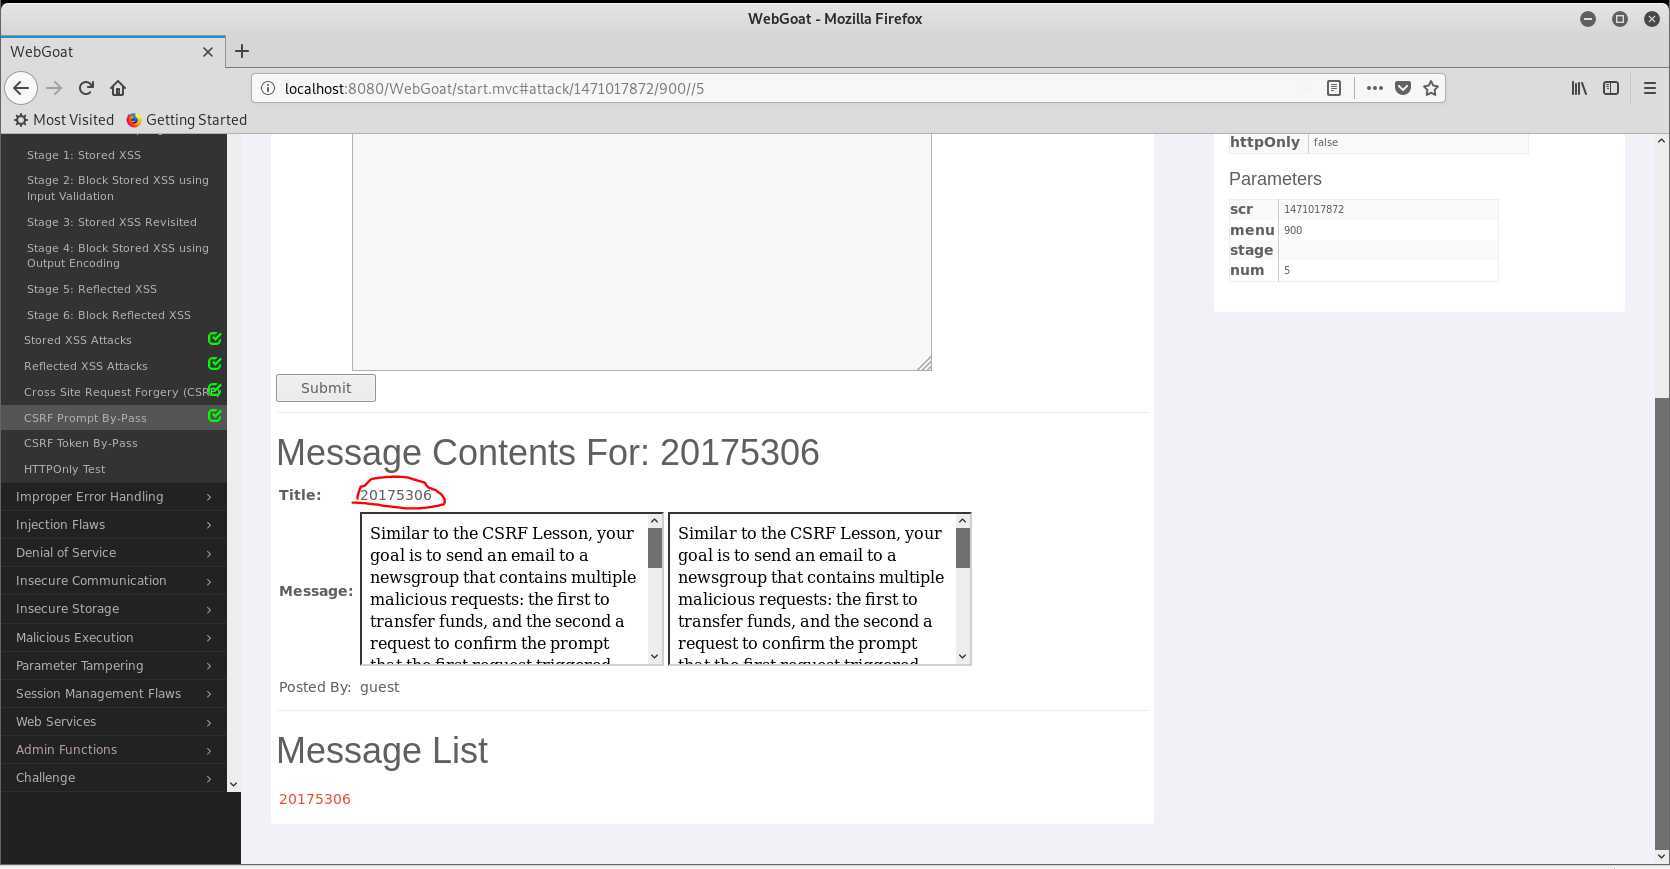
Task: Expand Improper Error Handling category
Action: pos(113,497)
